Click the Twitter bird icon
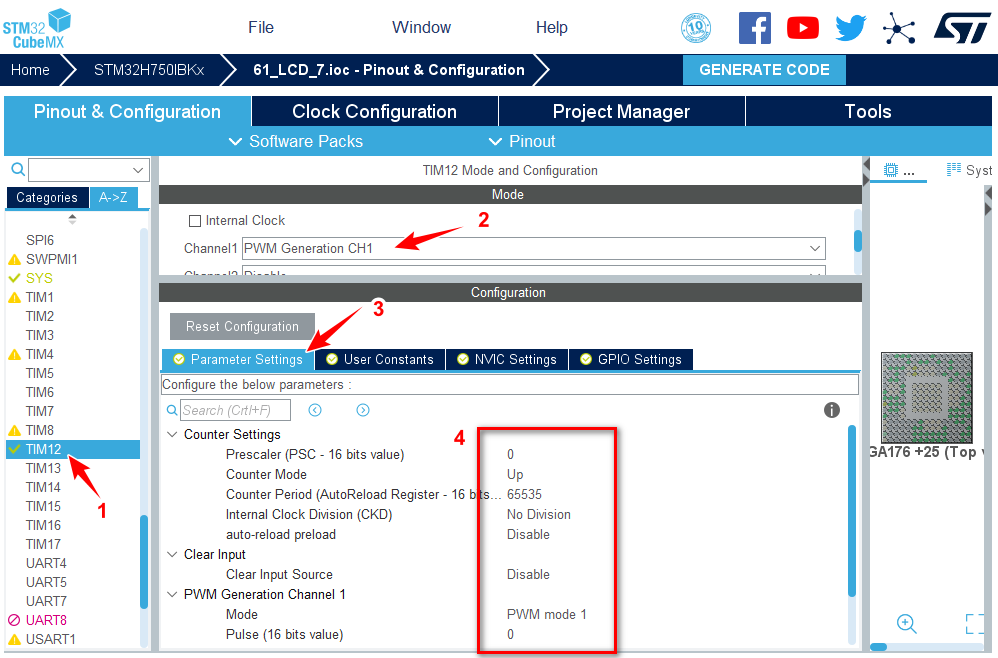The width and height of the screenshot is (998, 658). [x=850, y=28]
